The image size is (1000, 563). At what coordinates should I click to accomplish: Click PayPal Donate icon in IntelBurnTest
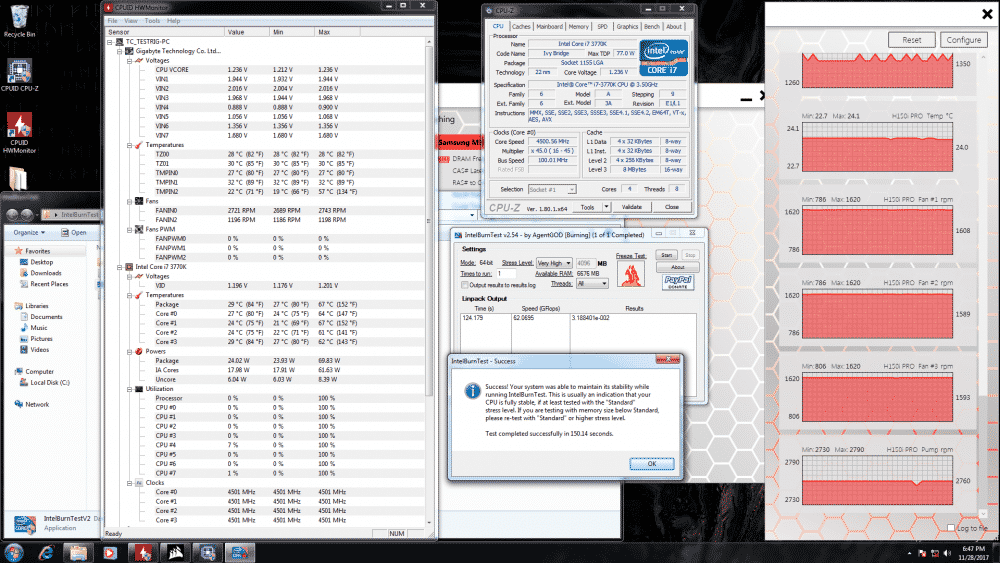click(x=678, y=282)
